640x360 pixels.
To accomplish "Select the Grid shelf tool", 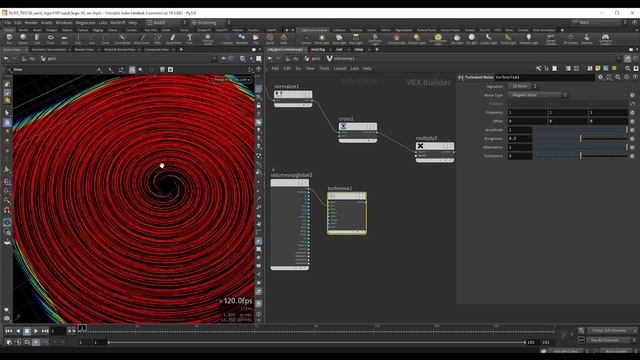I will (64, 39).
